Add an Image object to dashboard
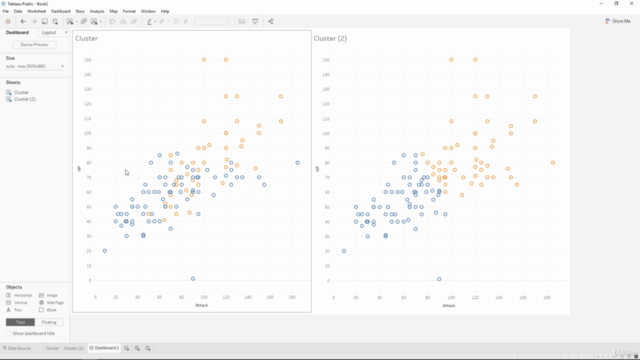This screenshot has height=360, width=640. point(48,295)
